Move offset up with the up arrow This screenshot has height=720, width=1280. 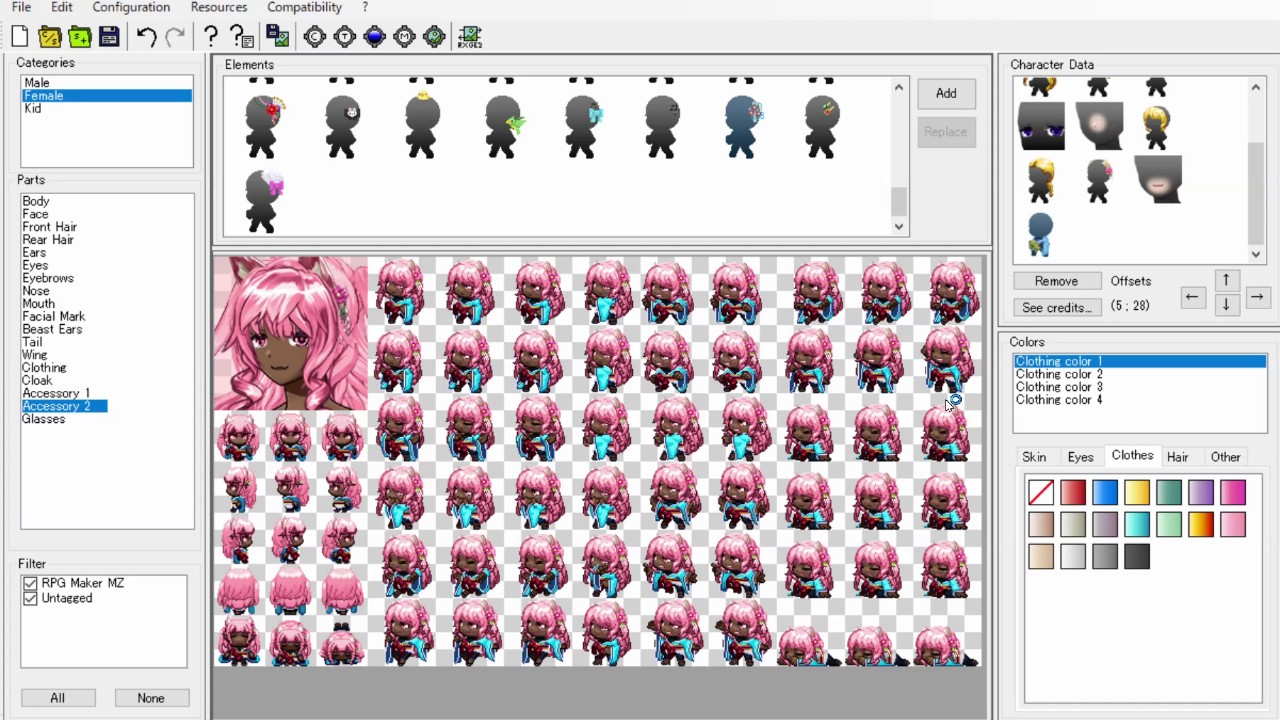[x=1225, y=280]
